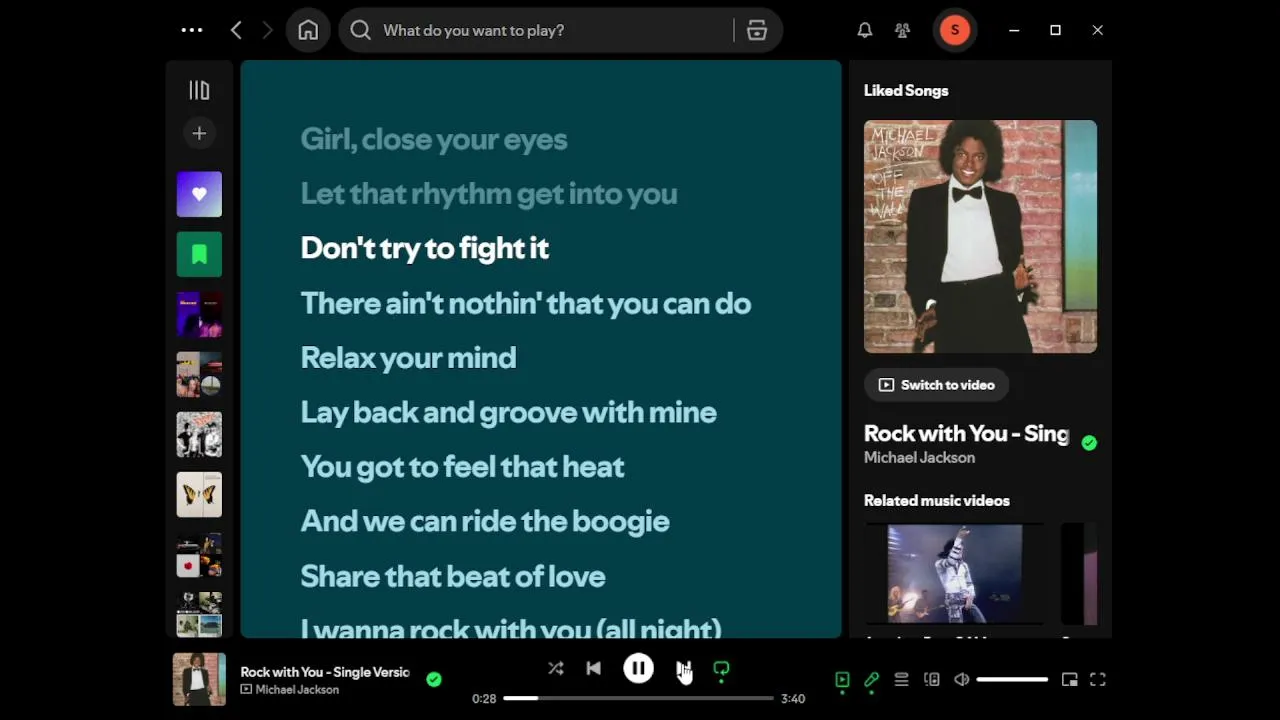
Task: Create a playlist with the plus icon
Action: click(199, 133)
